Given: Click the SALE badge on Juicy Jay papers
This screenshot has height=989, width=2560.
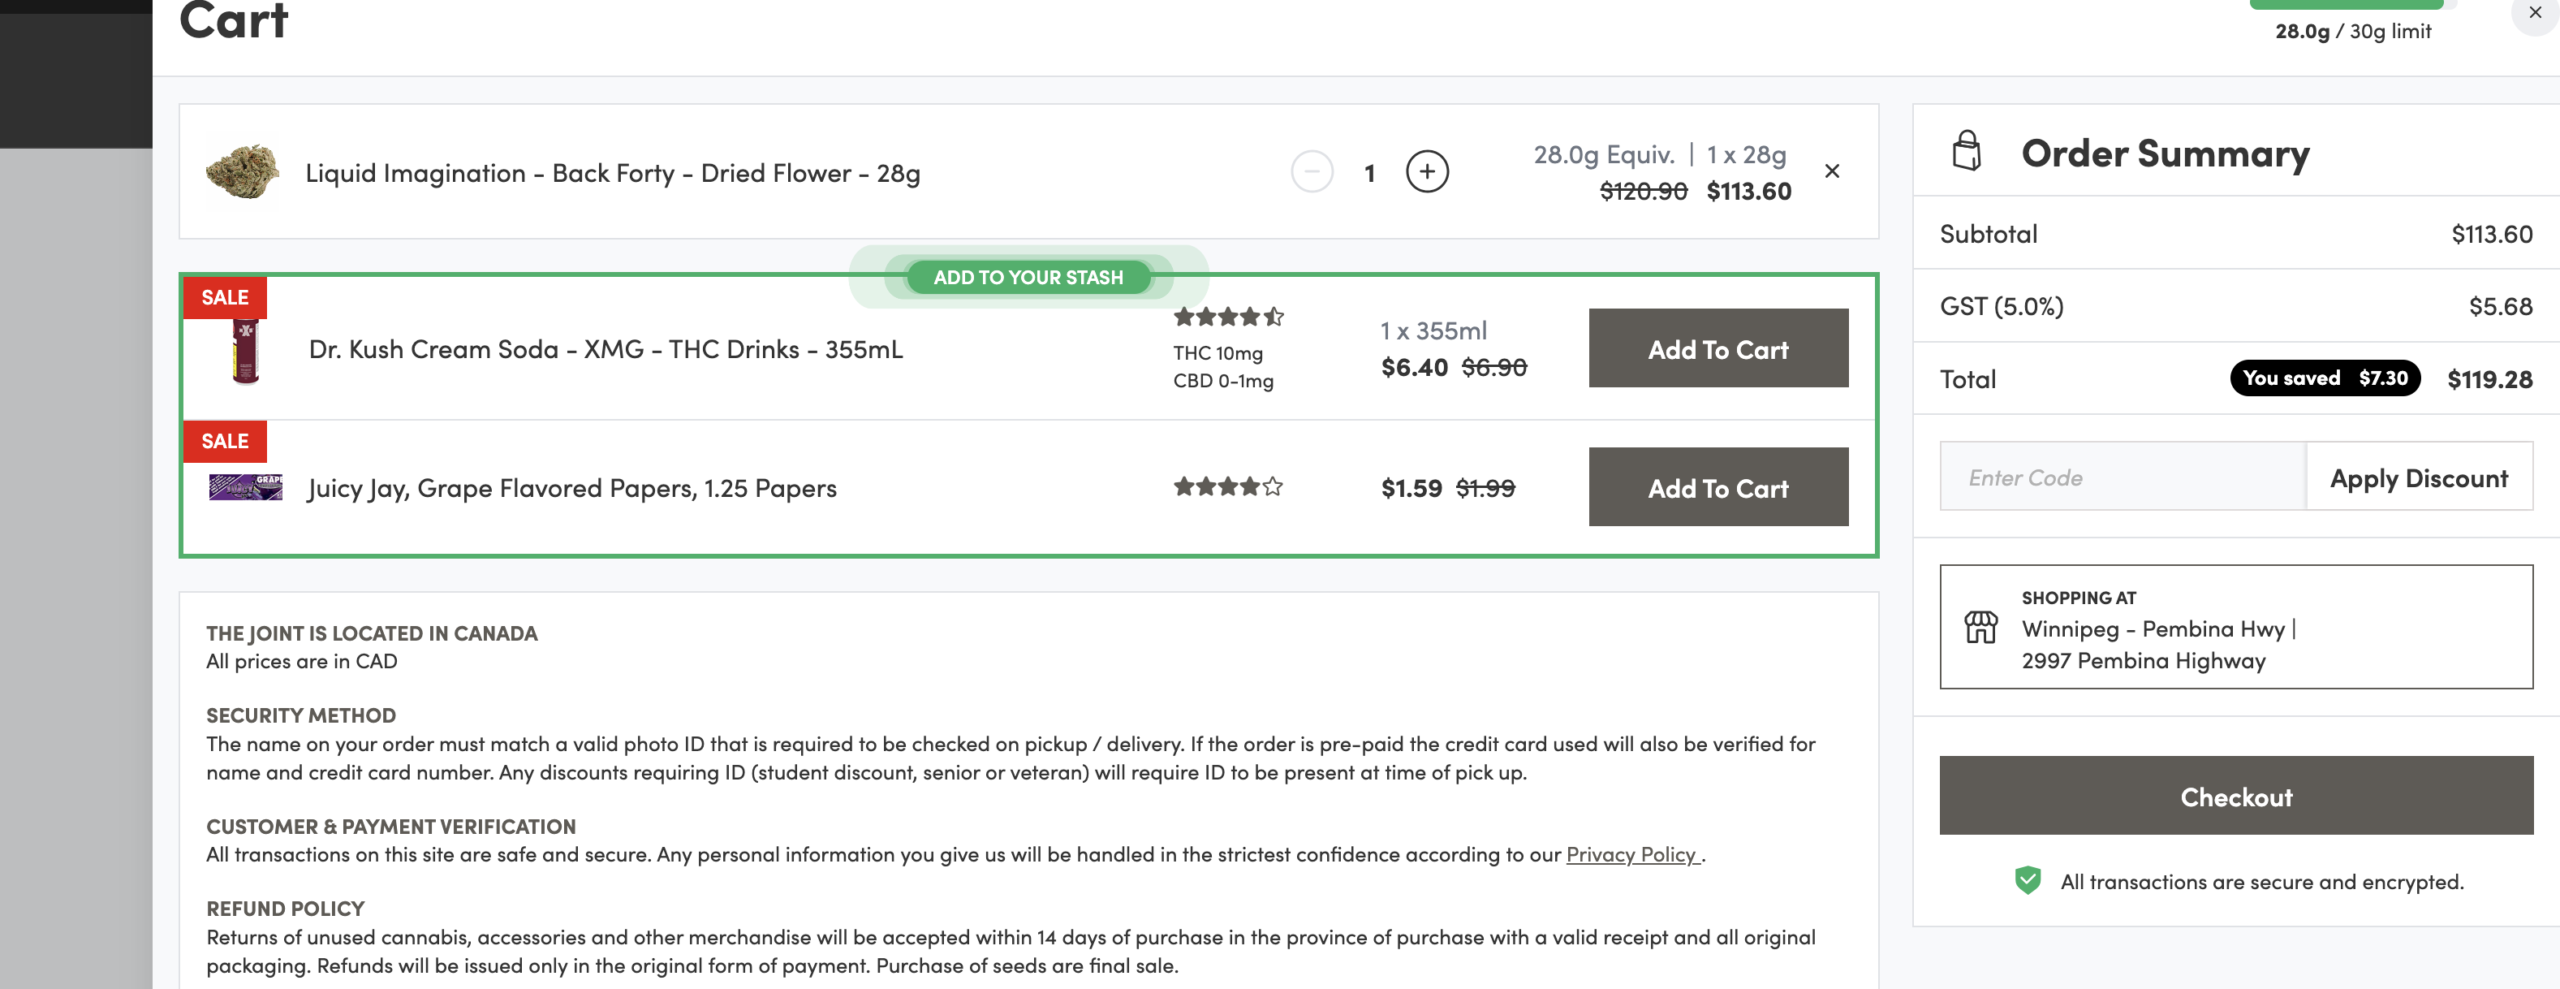Looking at the screenshot, I should (224, 441).
